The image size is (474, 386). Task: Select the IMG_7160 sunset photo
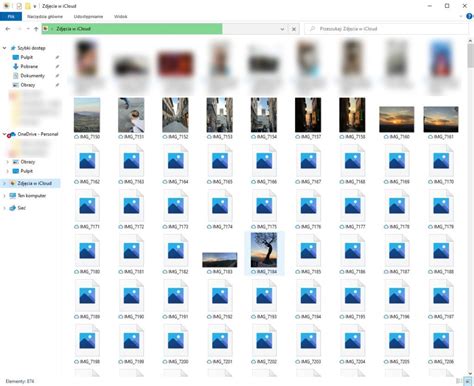[397, 119]
